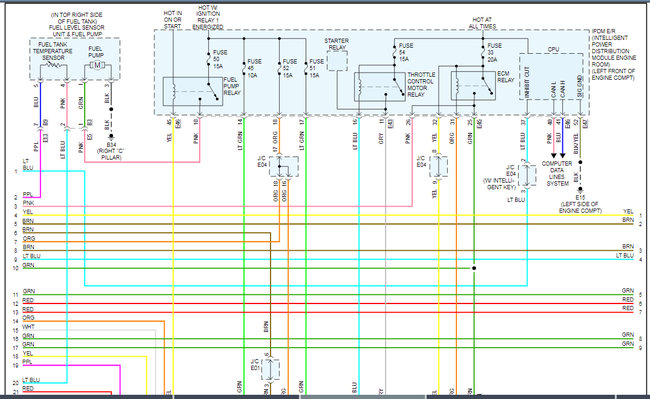Screen dimensions: 650x399
Task: Click the HOT IN ON OR START label
Action: click(x=172, y=19)
